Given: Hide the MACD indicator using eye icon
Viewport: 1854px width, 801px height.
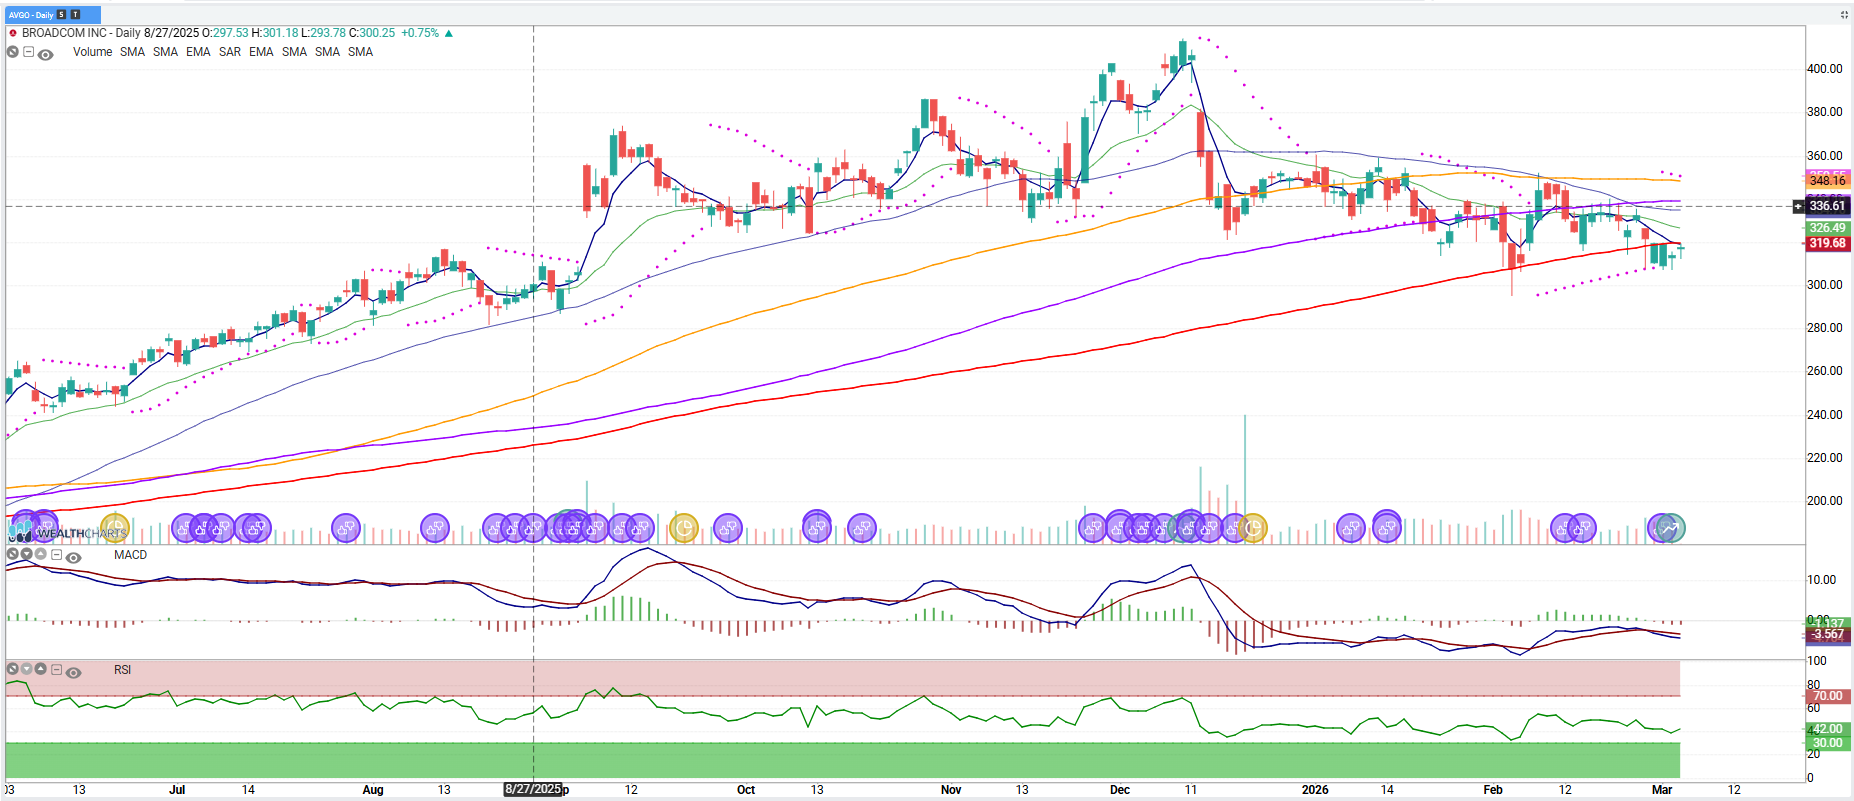Looking at the screenshot, I should pyautogui.click(x=73, y=557).
